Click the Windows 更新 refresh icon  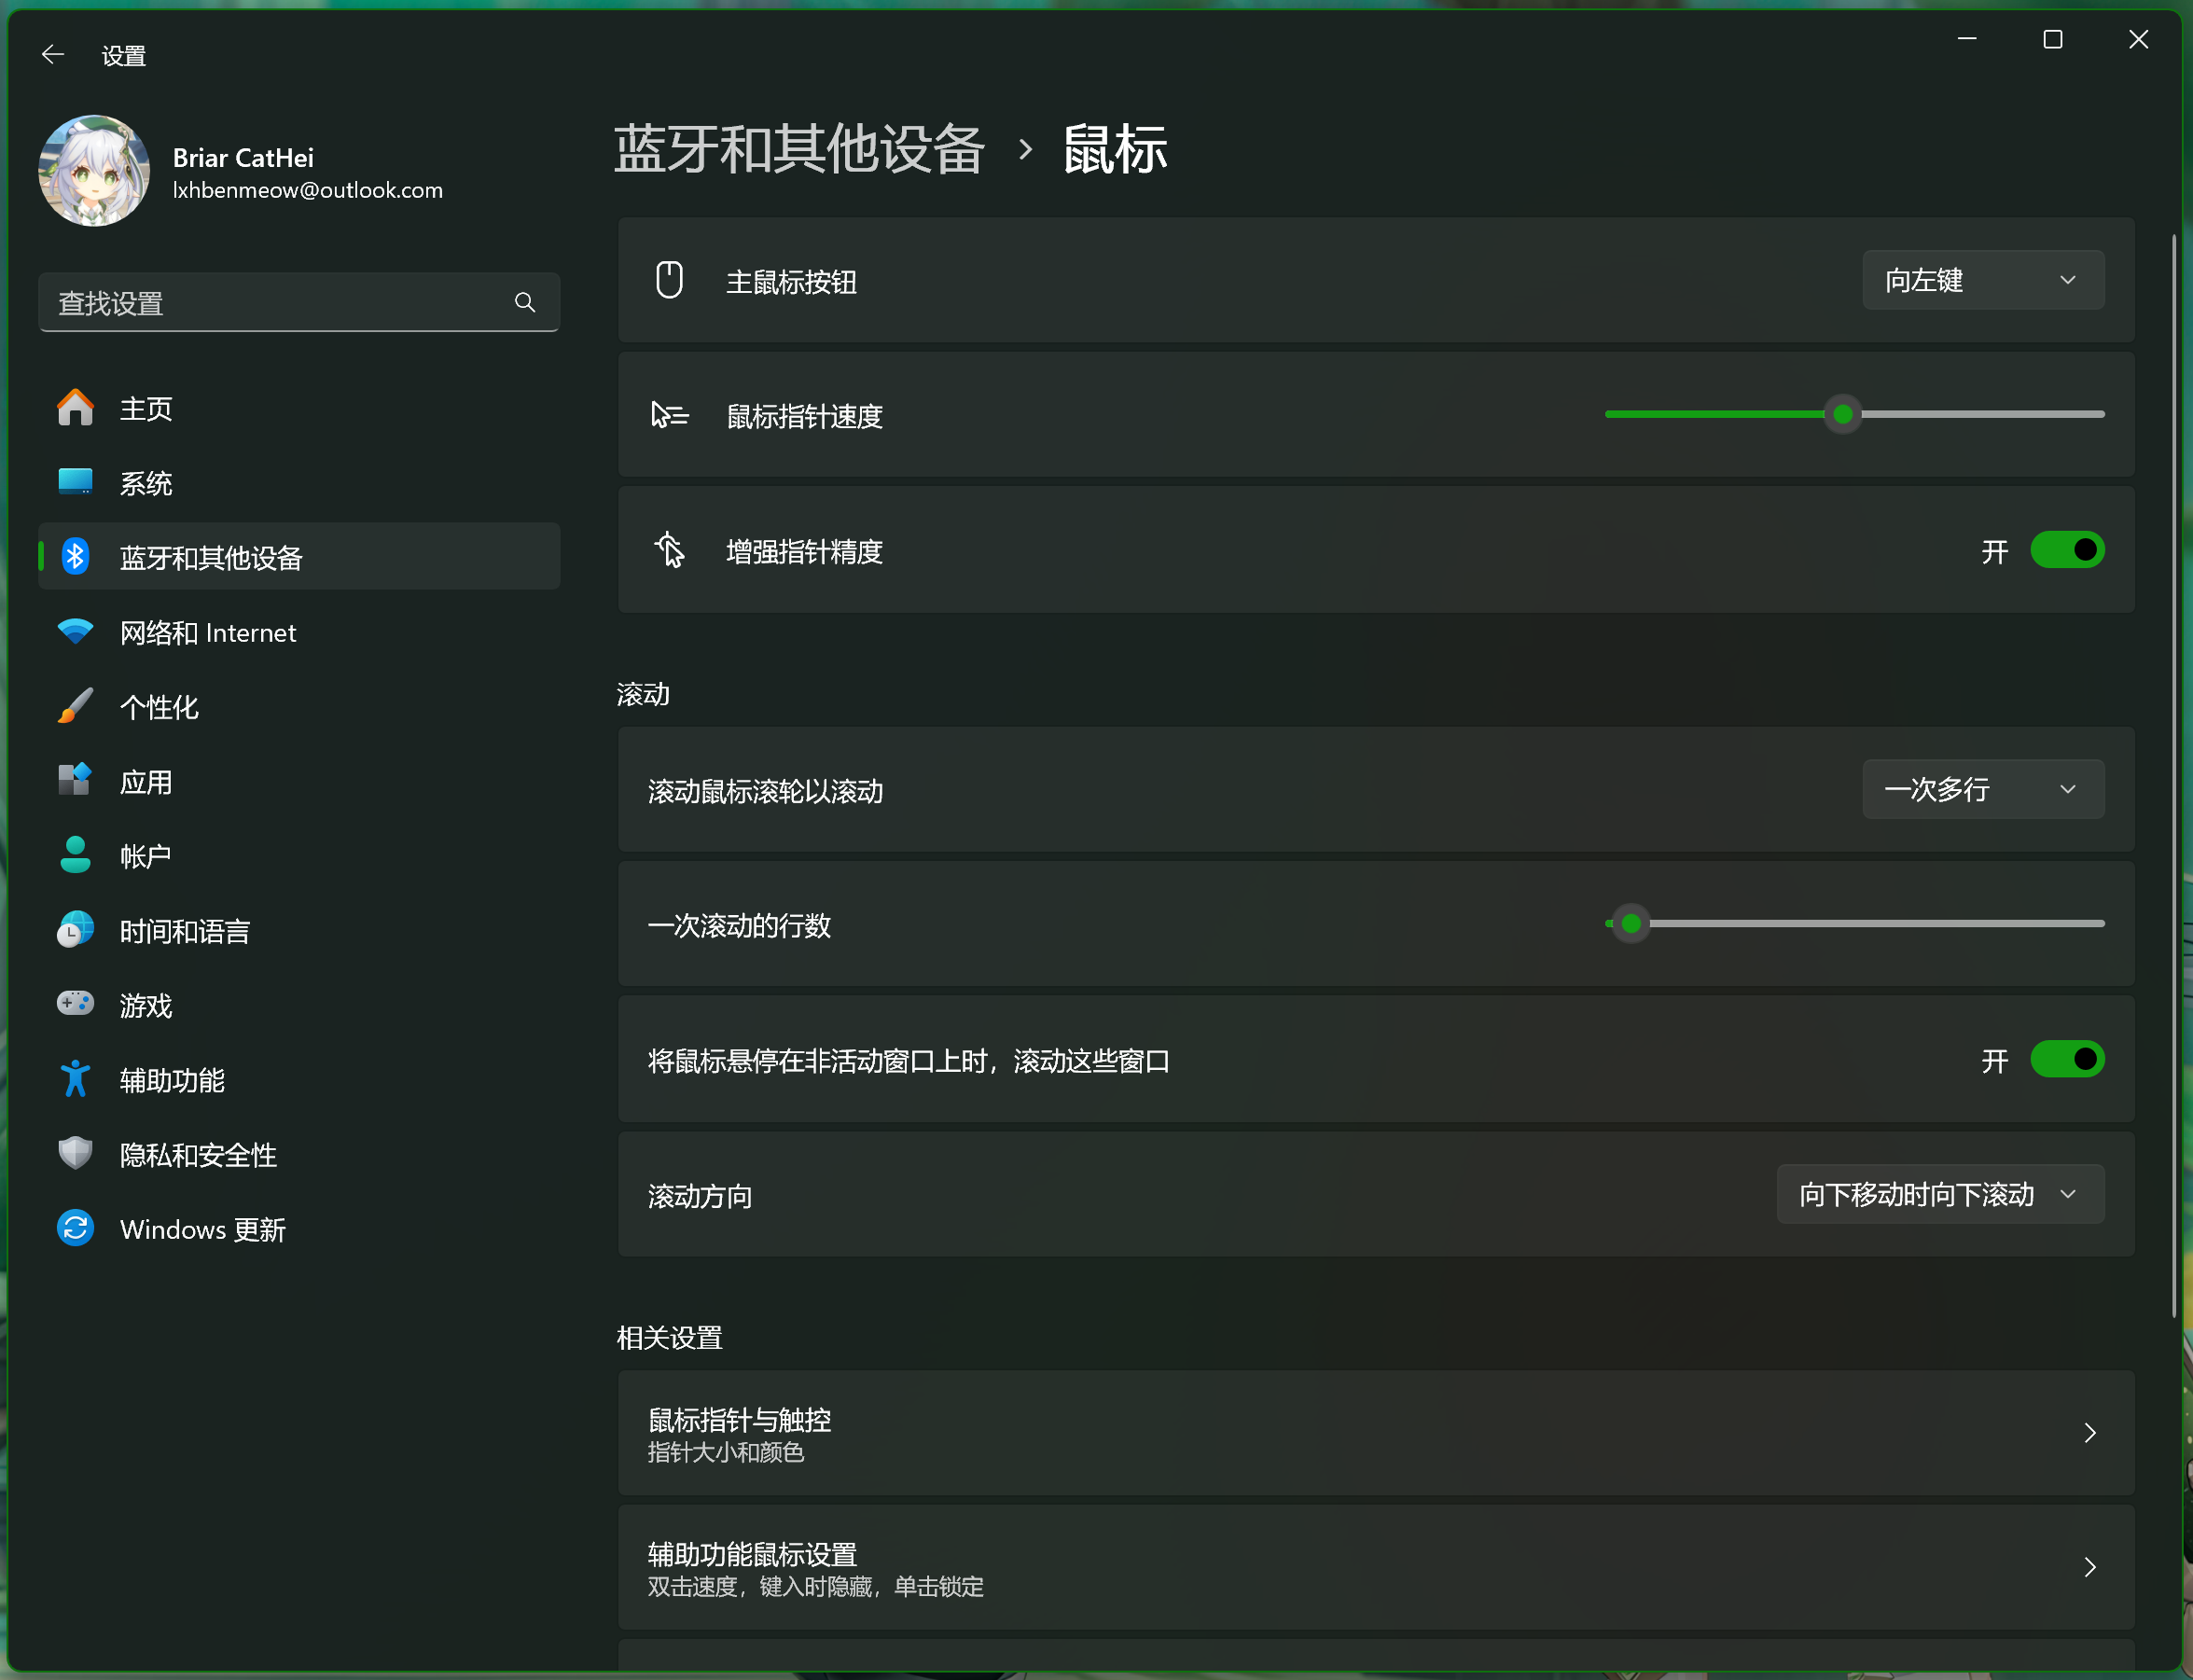click(75, 1229)
